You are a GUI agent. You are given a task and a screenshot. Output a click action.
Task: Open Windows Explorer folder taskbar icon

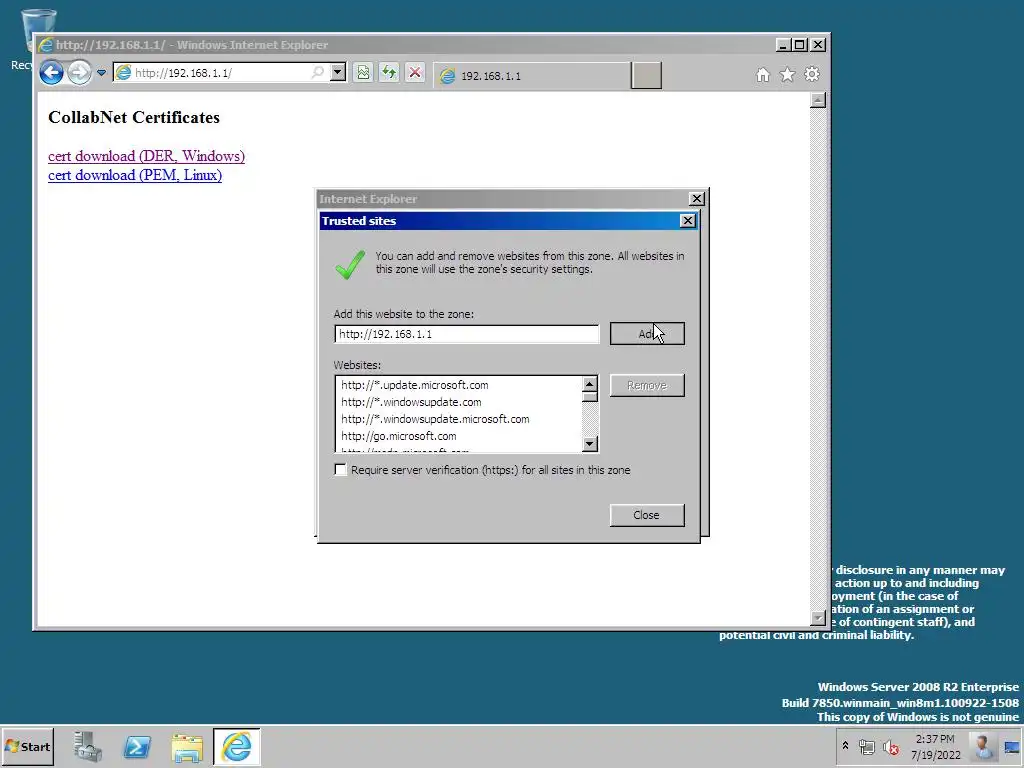187,746
